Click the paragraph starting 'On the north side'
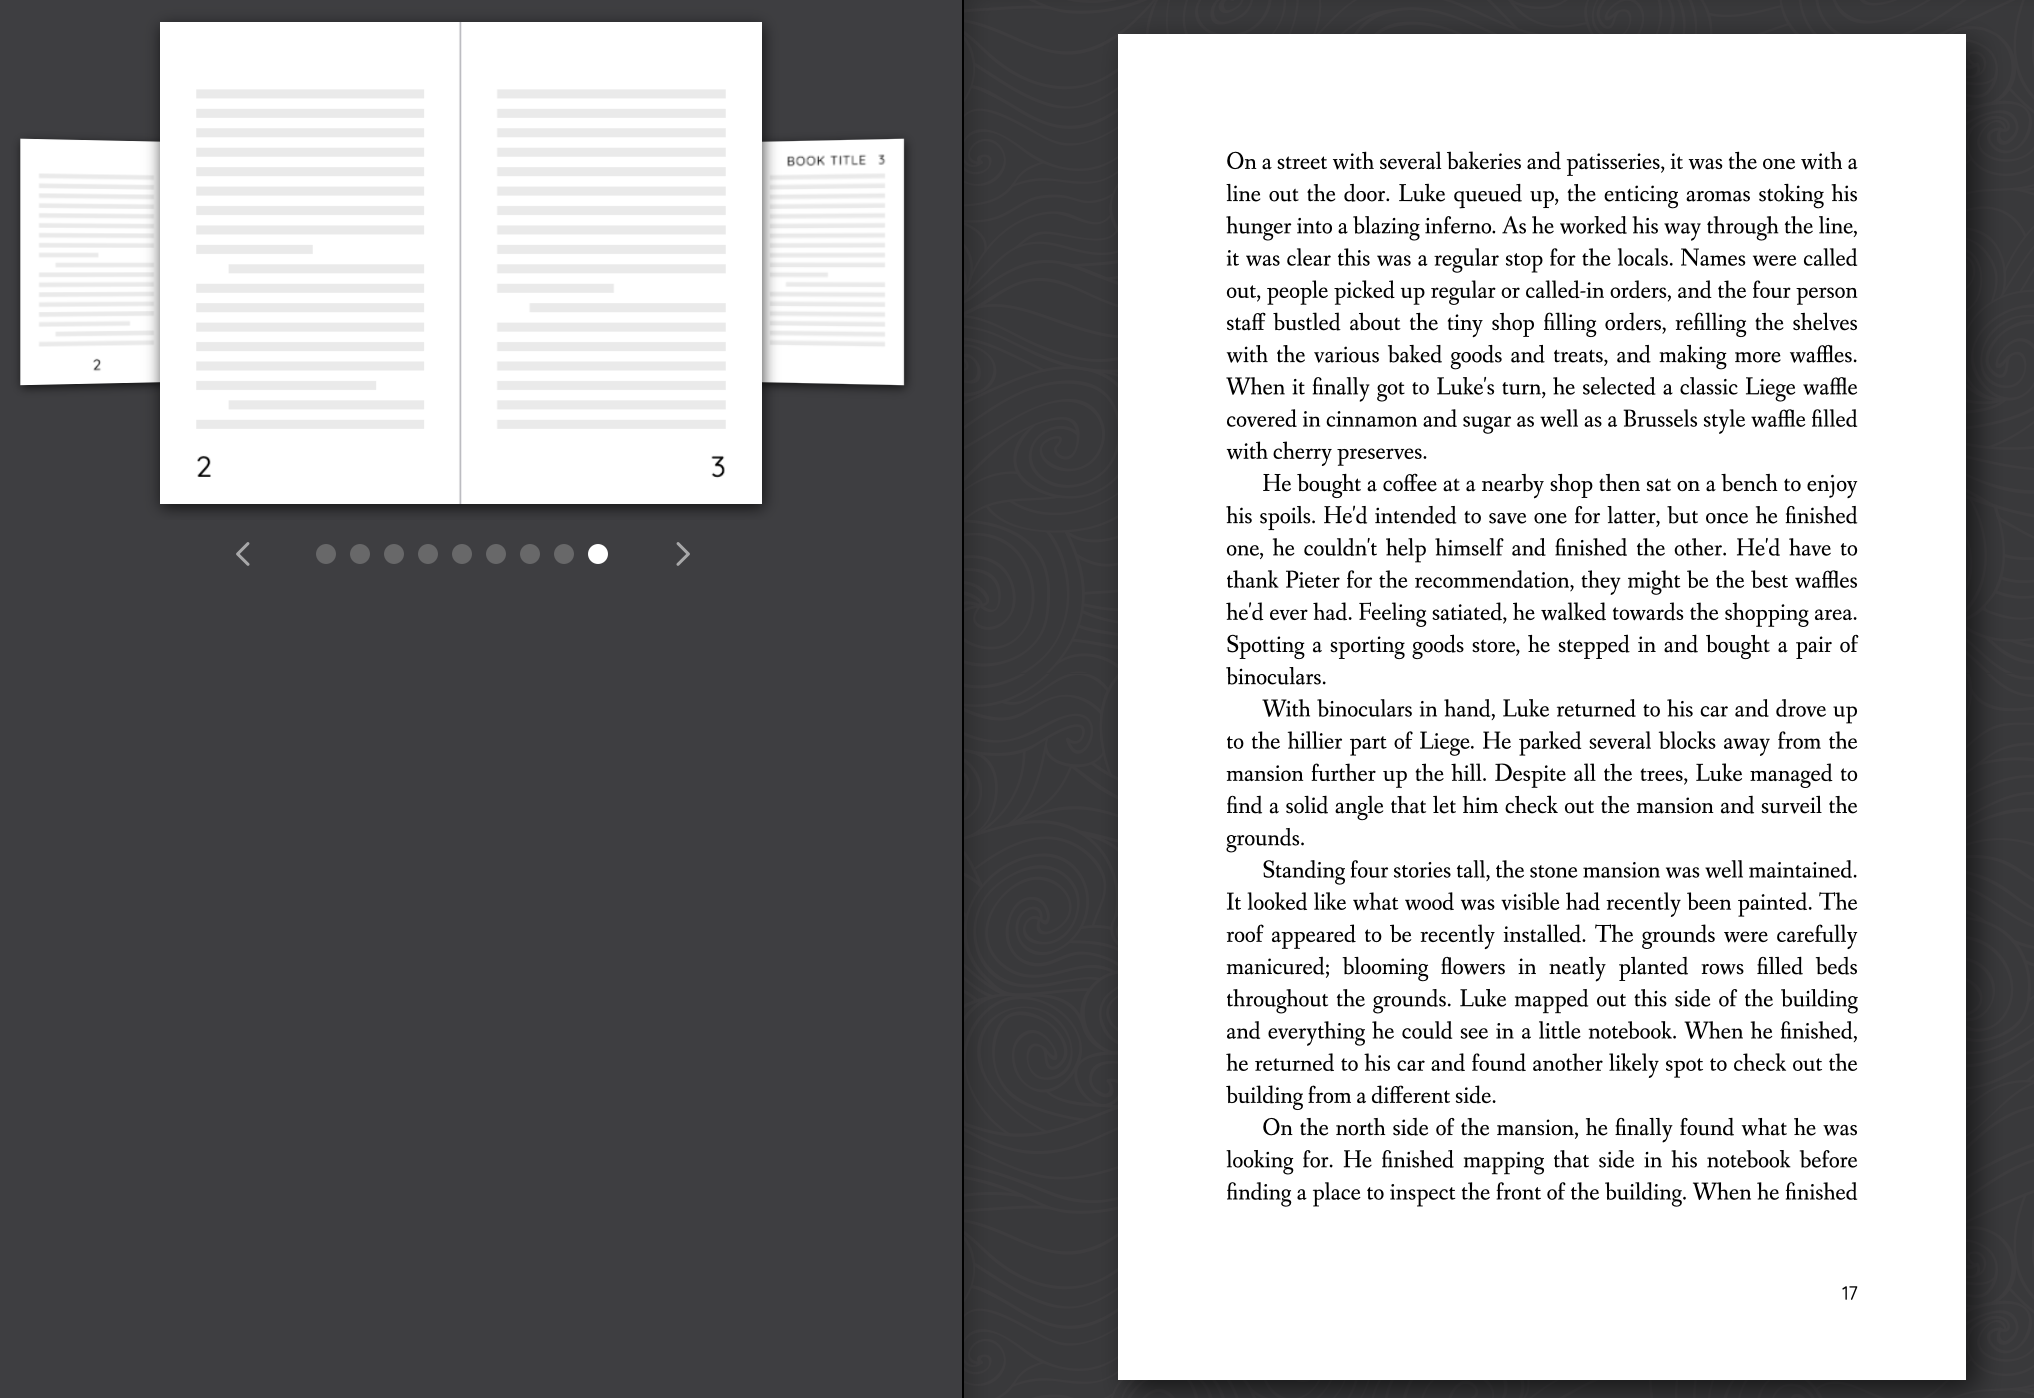This screenshot has width=2034, height=1398. point(1541,1160)
